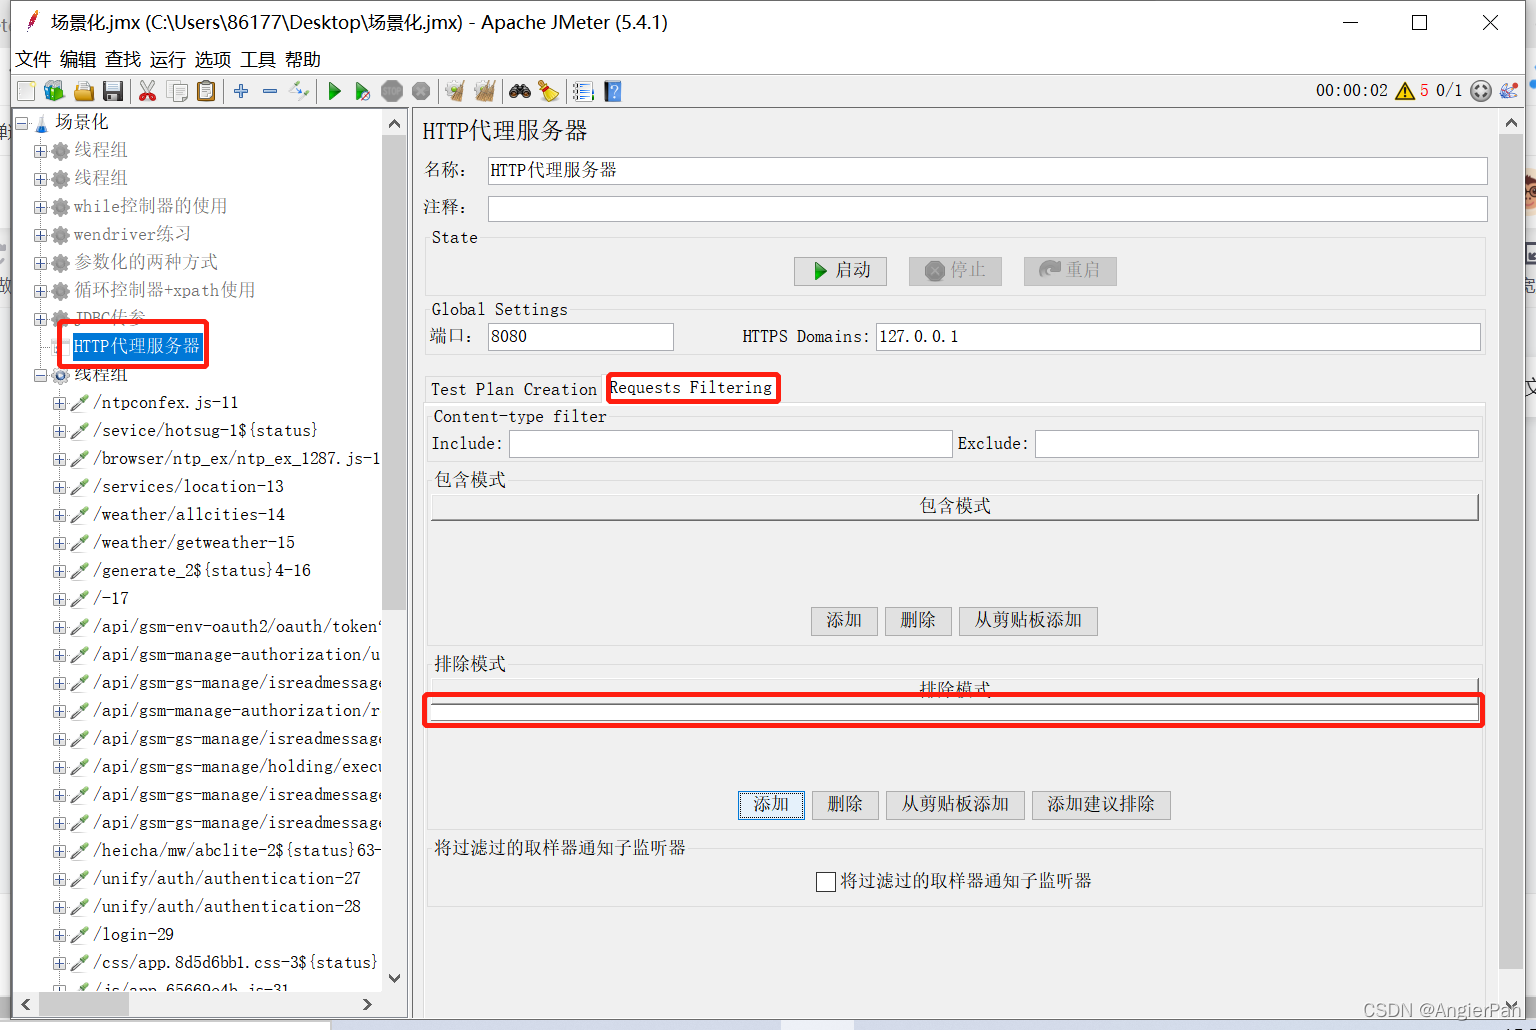1536x1030 pixels.
Task: Open the 查找 menu
Action: (123, 60)
